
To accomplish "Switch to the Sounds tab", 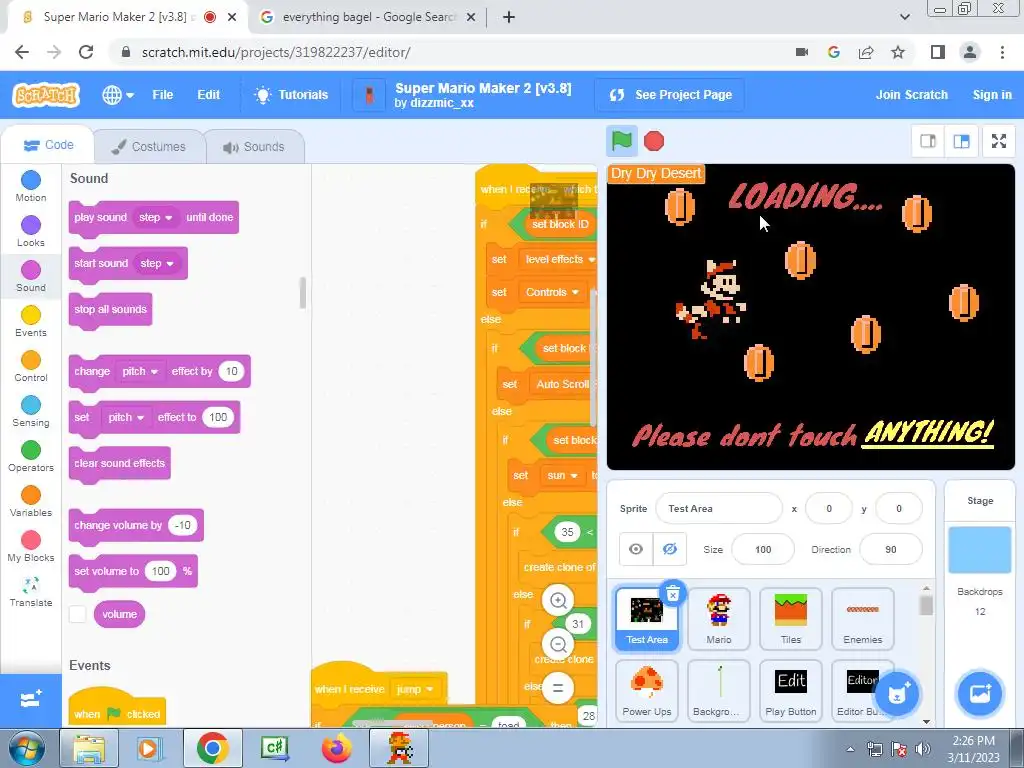I will 254,146.
